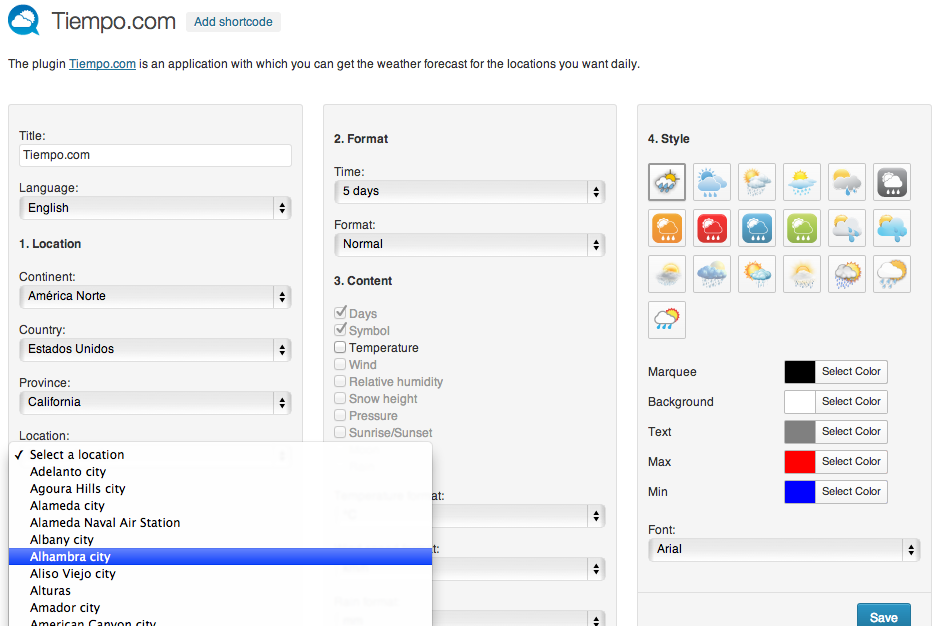Click Select Color for Background

click(851, 402)
